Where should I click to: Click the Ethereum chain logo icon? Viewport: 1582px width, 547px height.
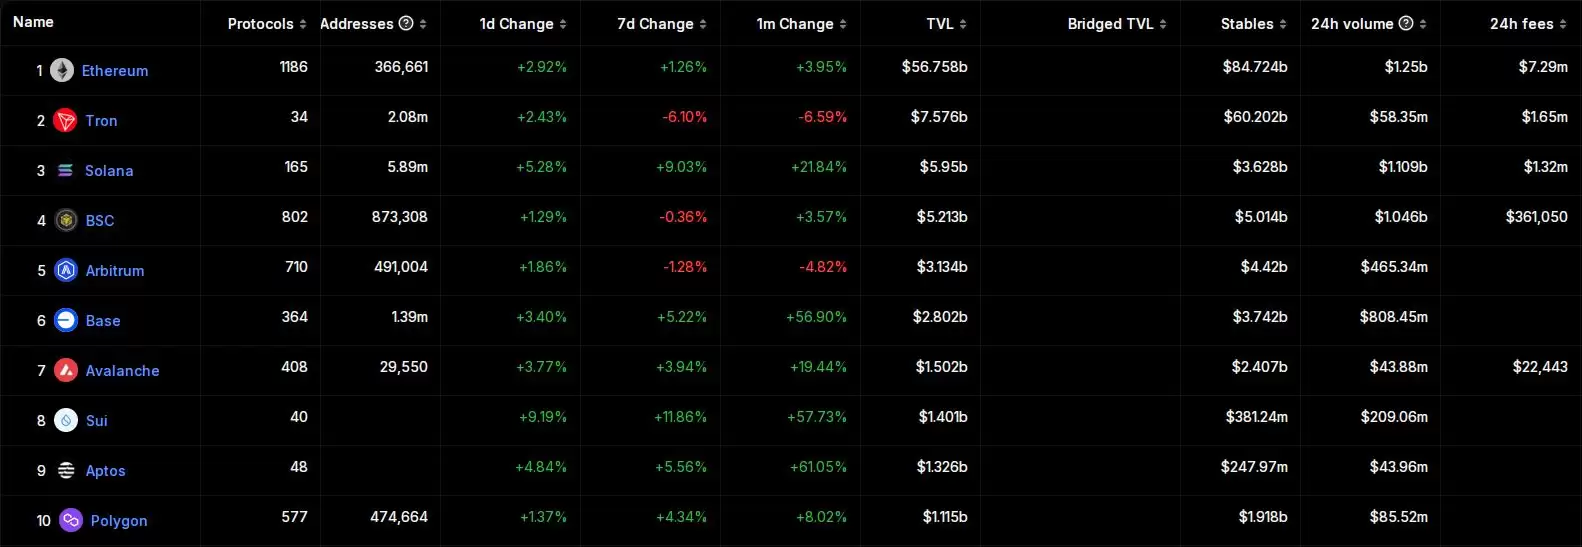62,70
